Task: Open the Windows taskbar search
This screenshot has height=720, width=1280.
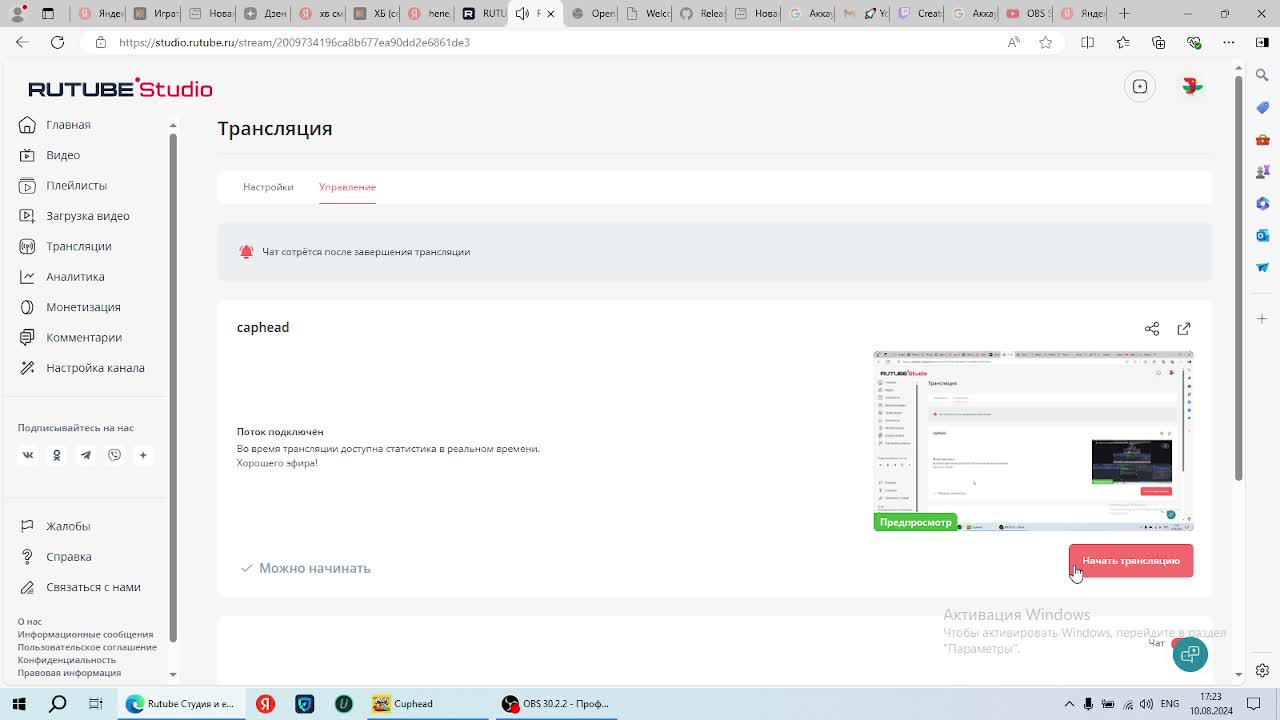Action: coord(58,704)
